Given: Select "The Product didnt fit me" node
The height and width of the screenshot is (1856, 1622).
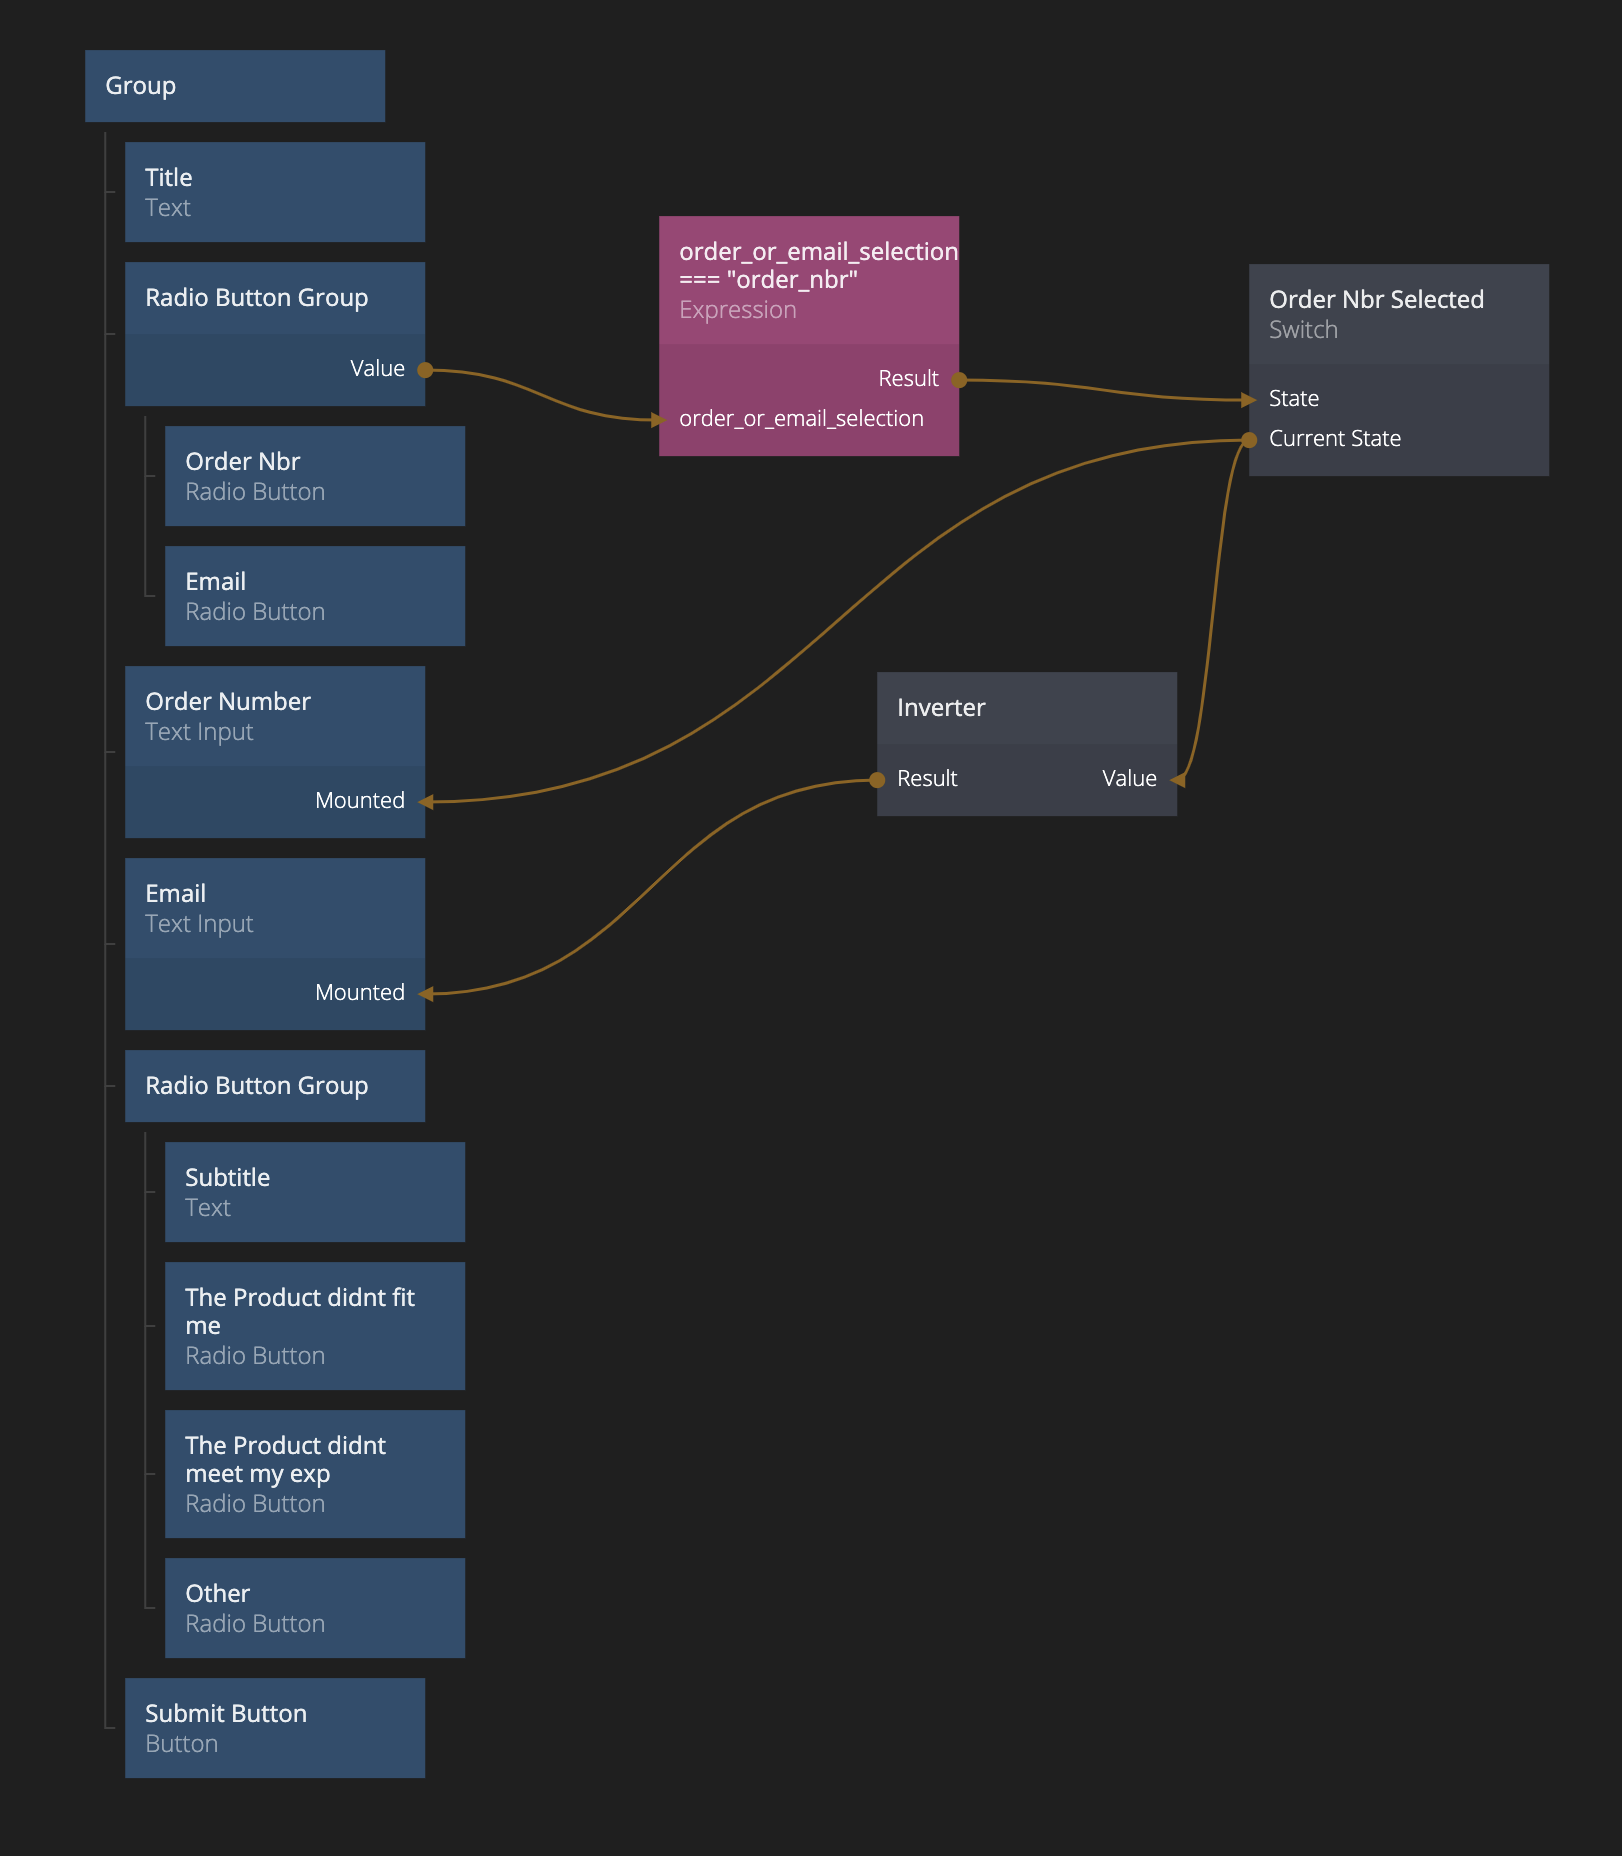Looking at the screenshot, I should pos(314,1326).
